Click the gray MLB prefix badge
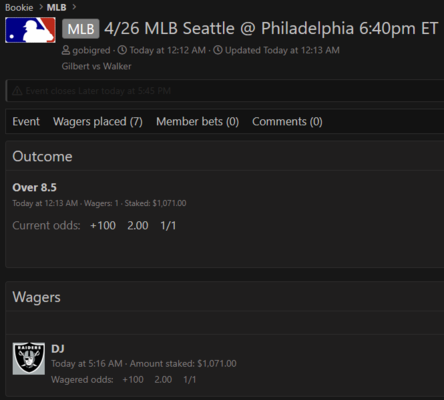444x400 pixels. [81, 29]
